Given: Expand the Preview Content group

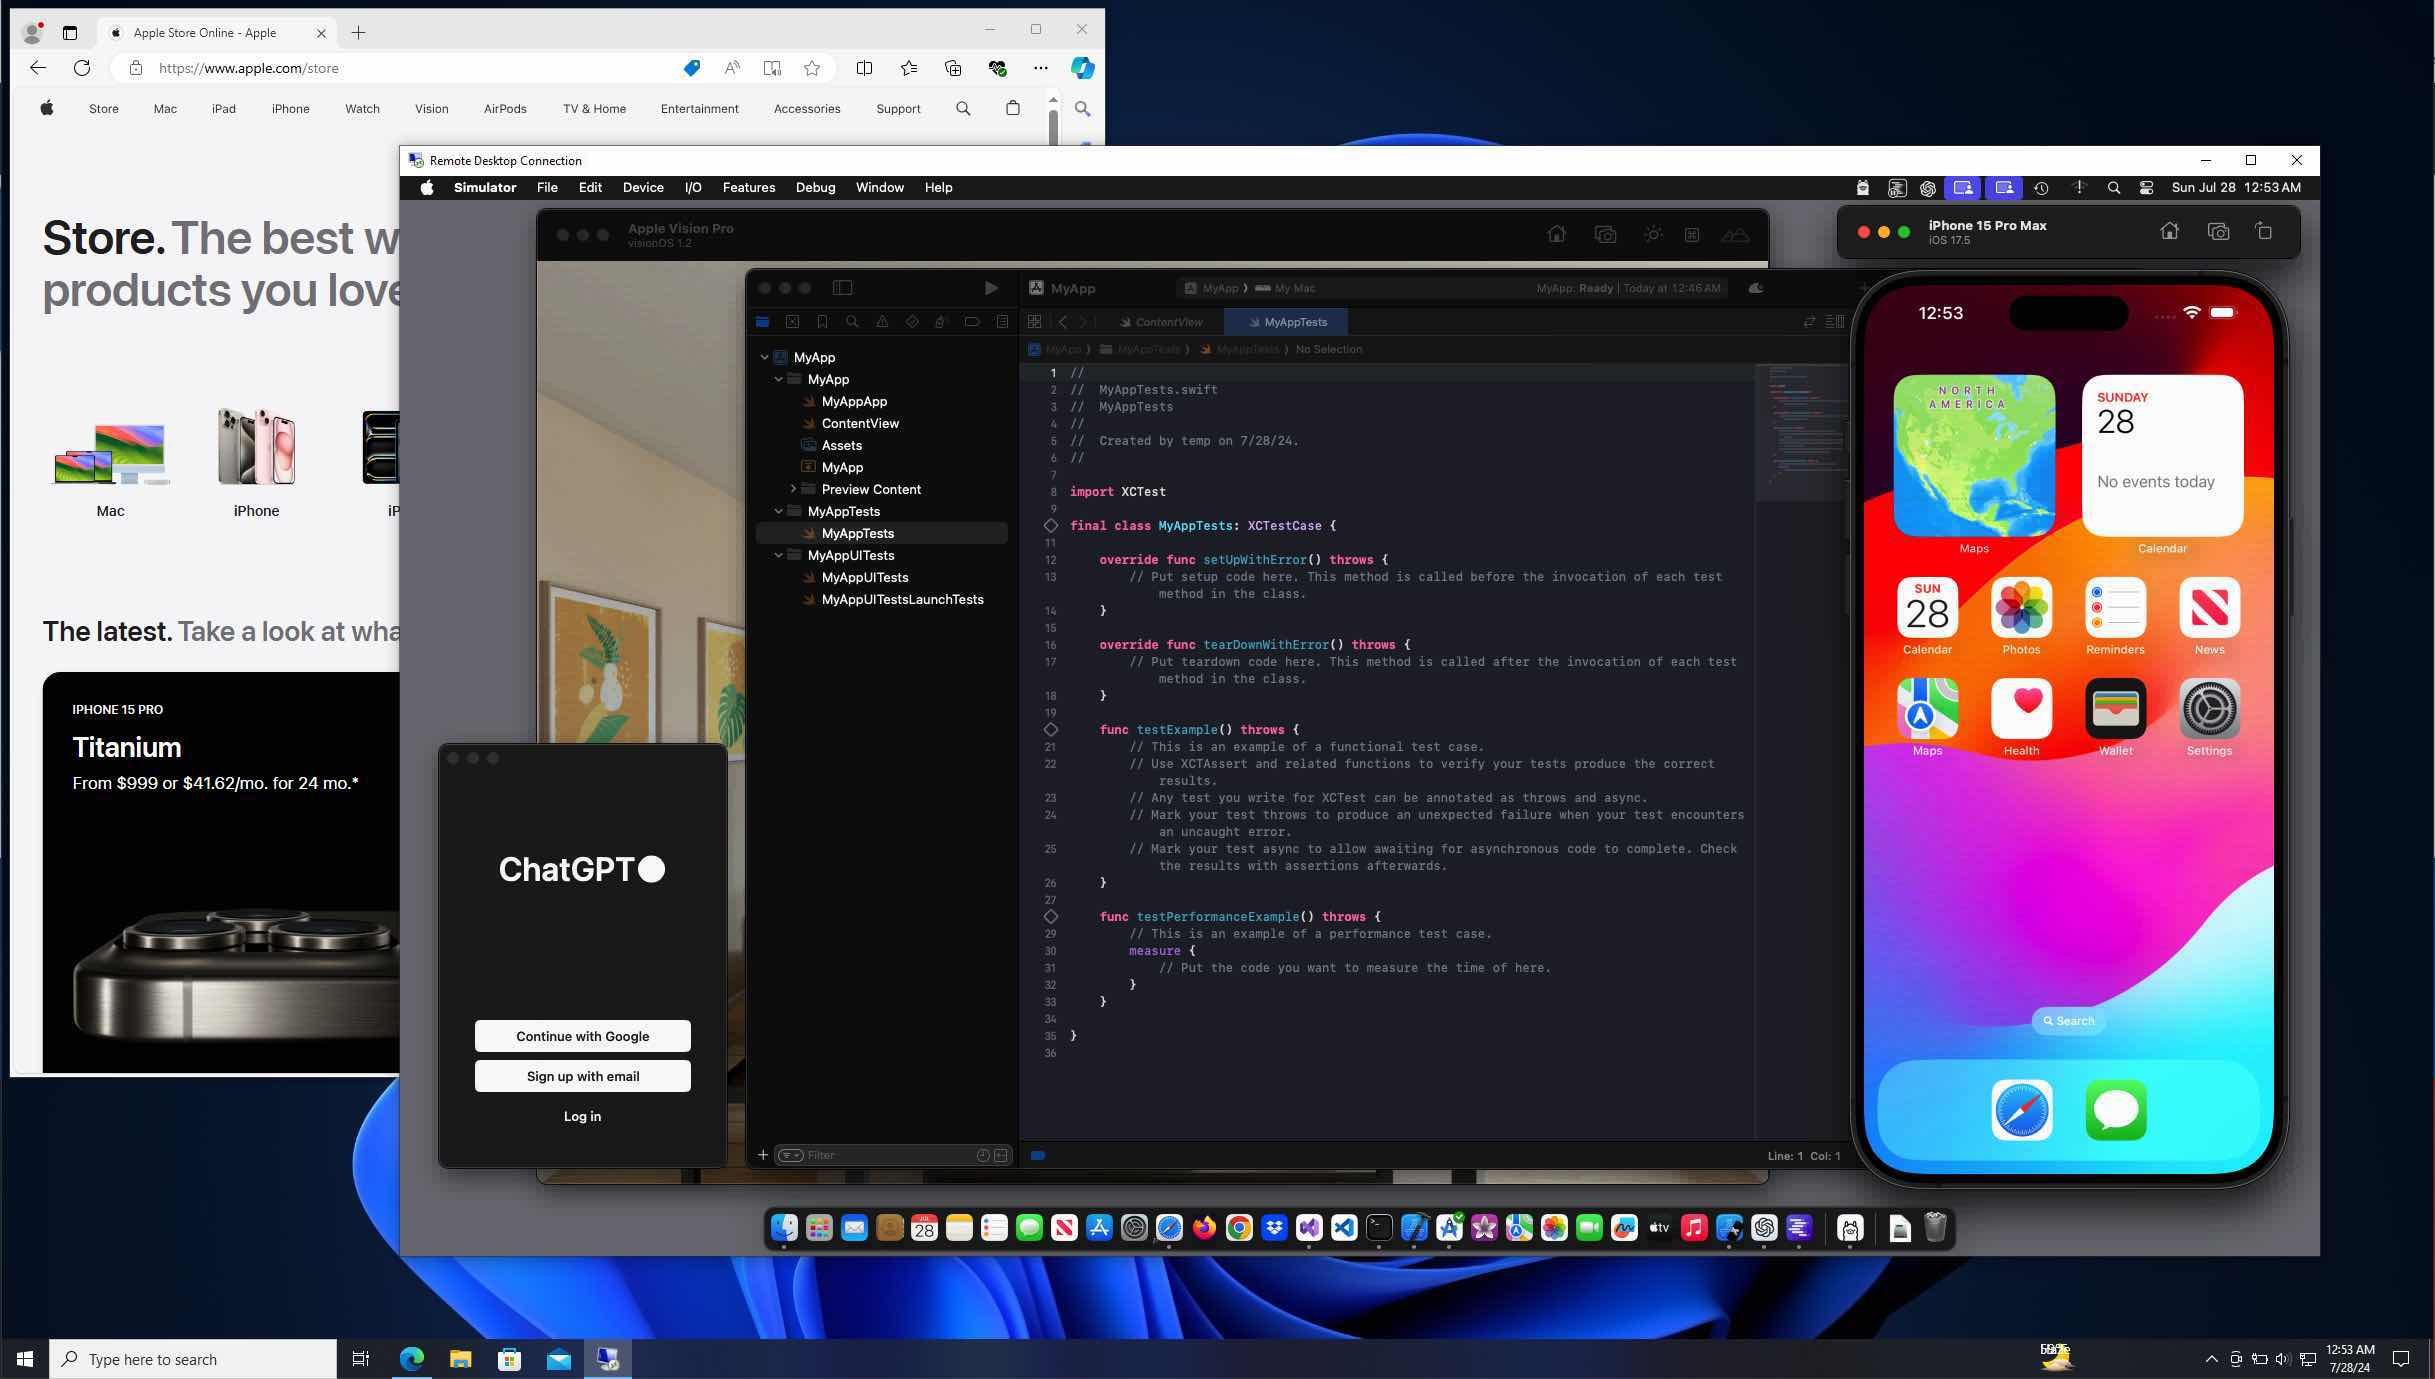Looking at the screenshot, I should tap(795, 489).
